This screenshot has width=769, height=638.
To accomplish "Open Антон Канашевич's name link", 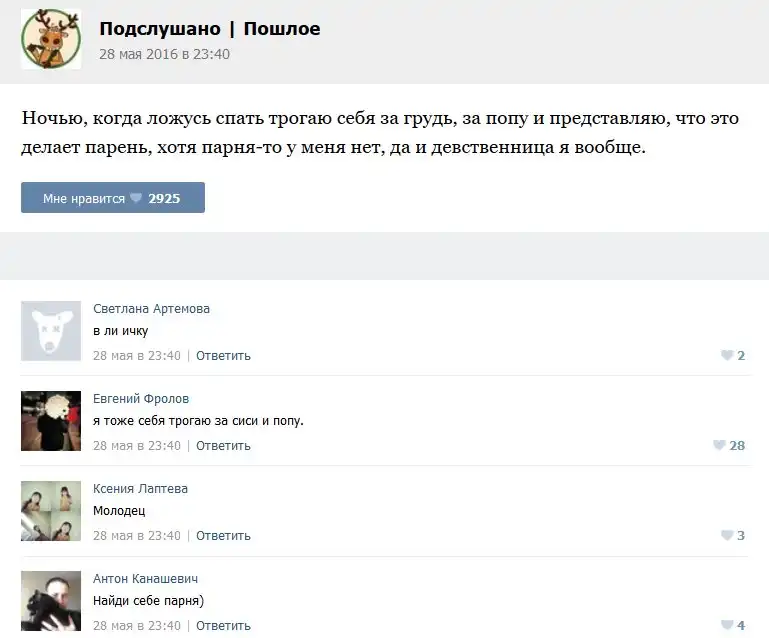I will [146, 579].
